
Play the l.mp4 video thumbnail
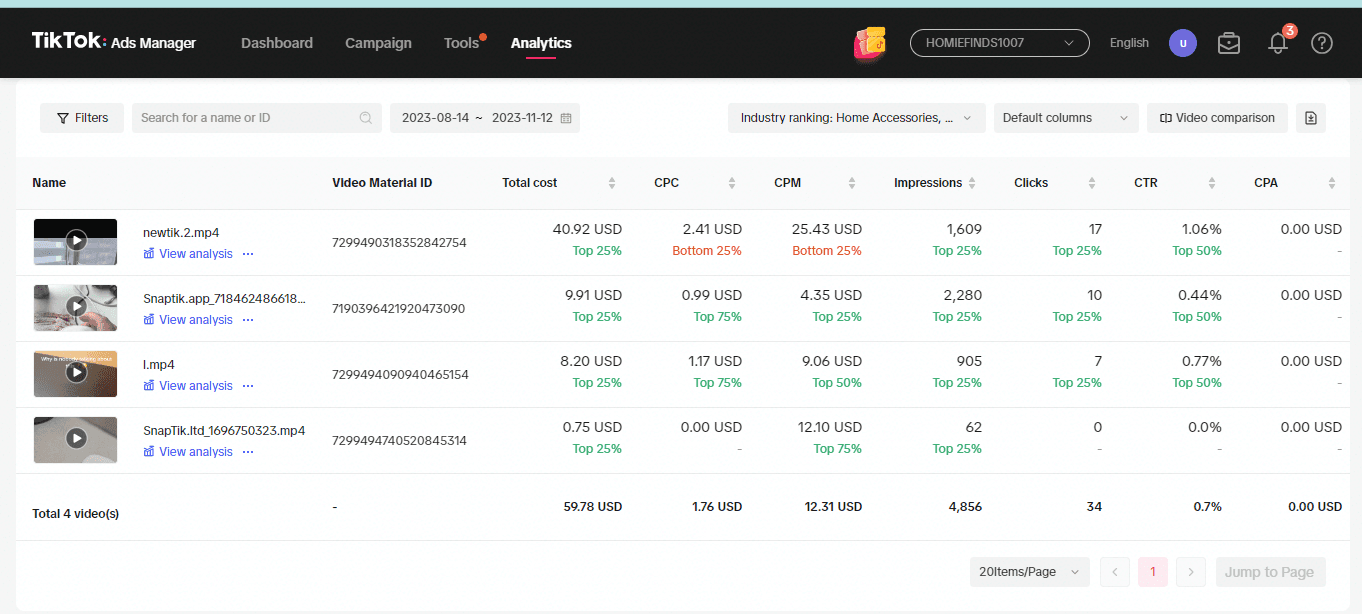[x=76, y=373]
